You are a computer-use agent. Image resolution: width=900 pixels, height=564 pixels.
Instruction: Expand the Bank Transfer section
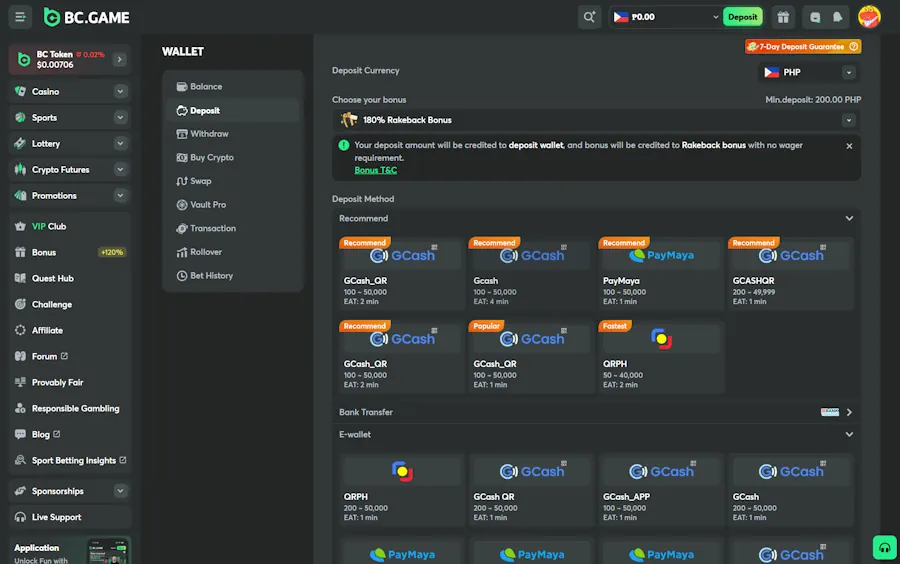point(849,412)
